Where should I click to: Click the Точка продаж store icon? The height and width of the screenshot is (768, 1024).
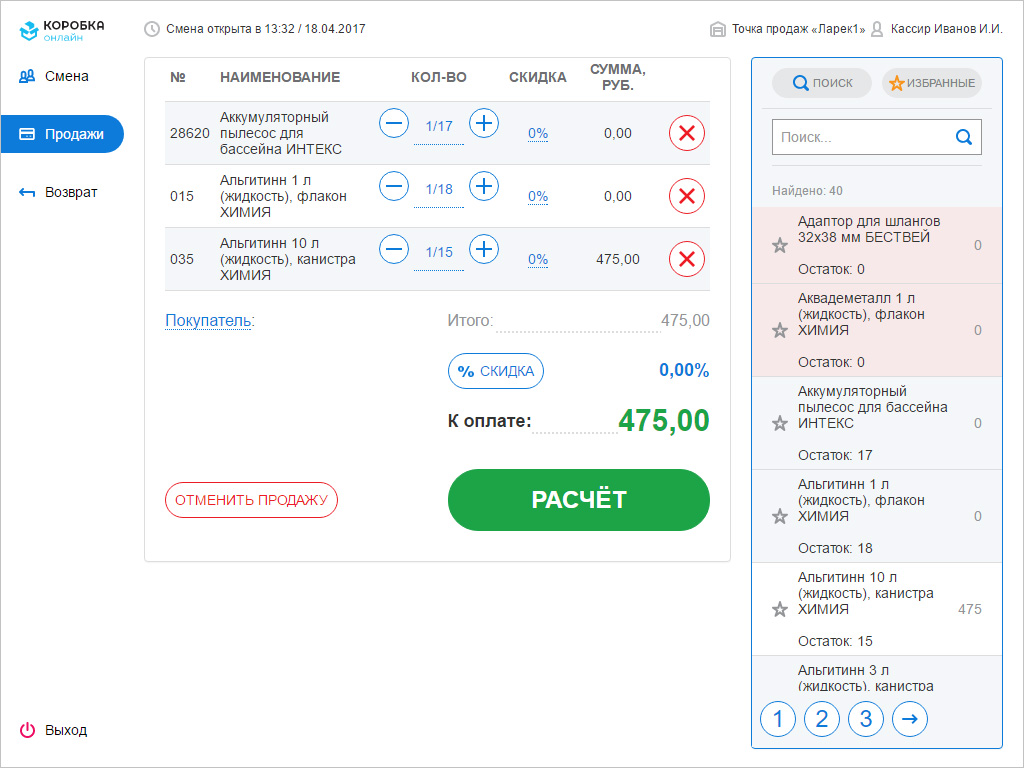[x=717, y=29]
